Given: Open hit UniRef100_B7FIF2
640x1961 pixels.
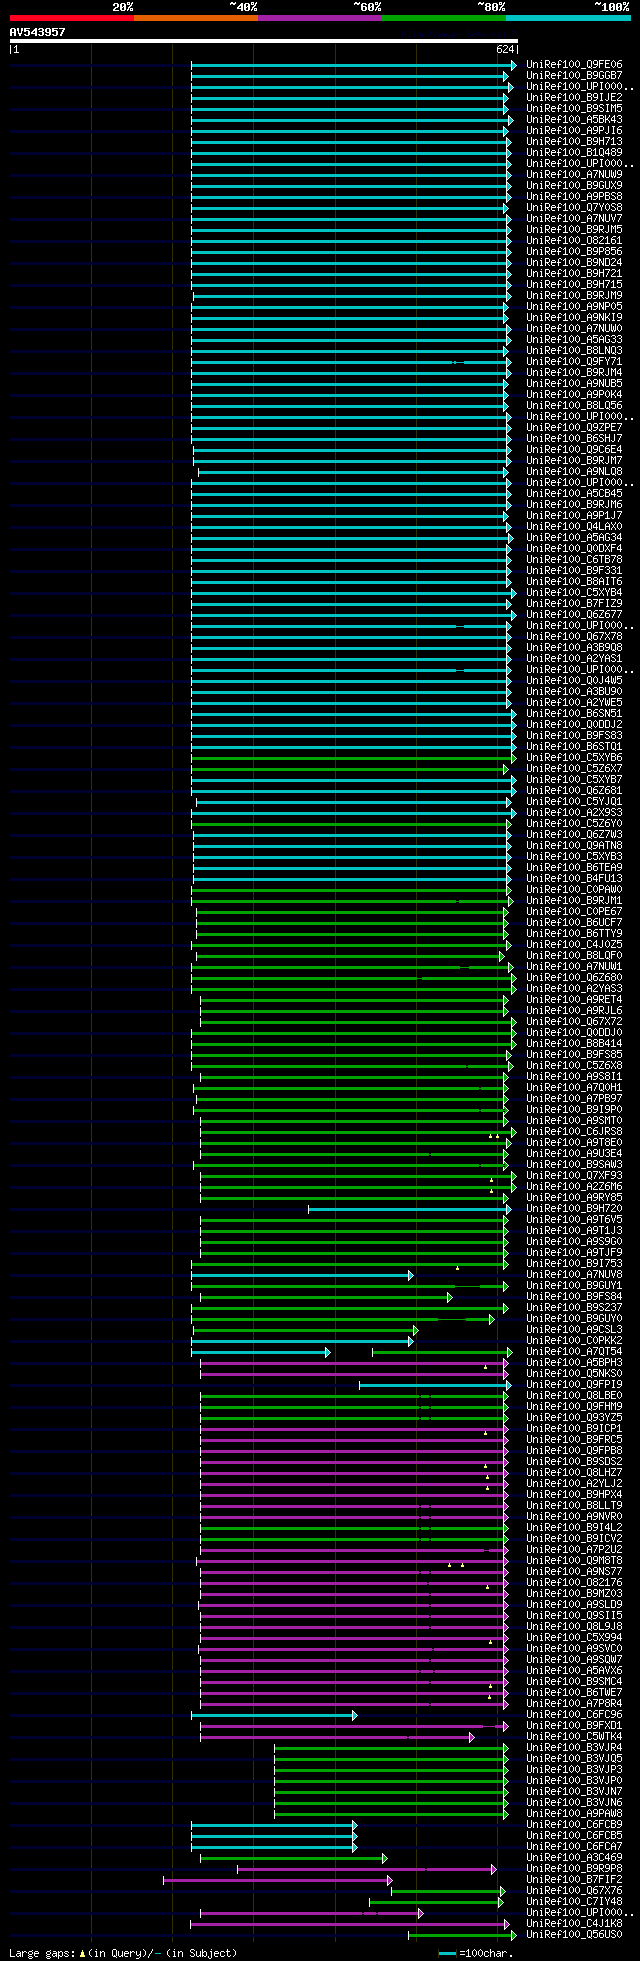Looking at the screenshot, I should (574, 1880).
